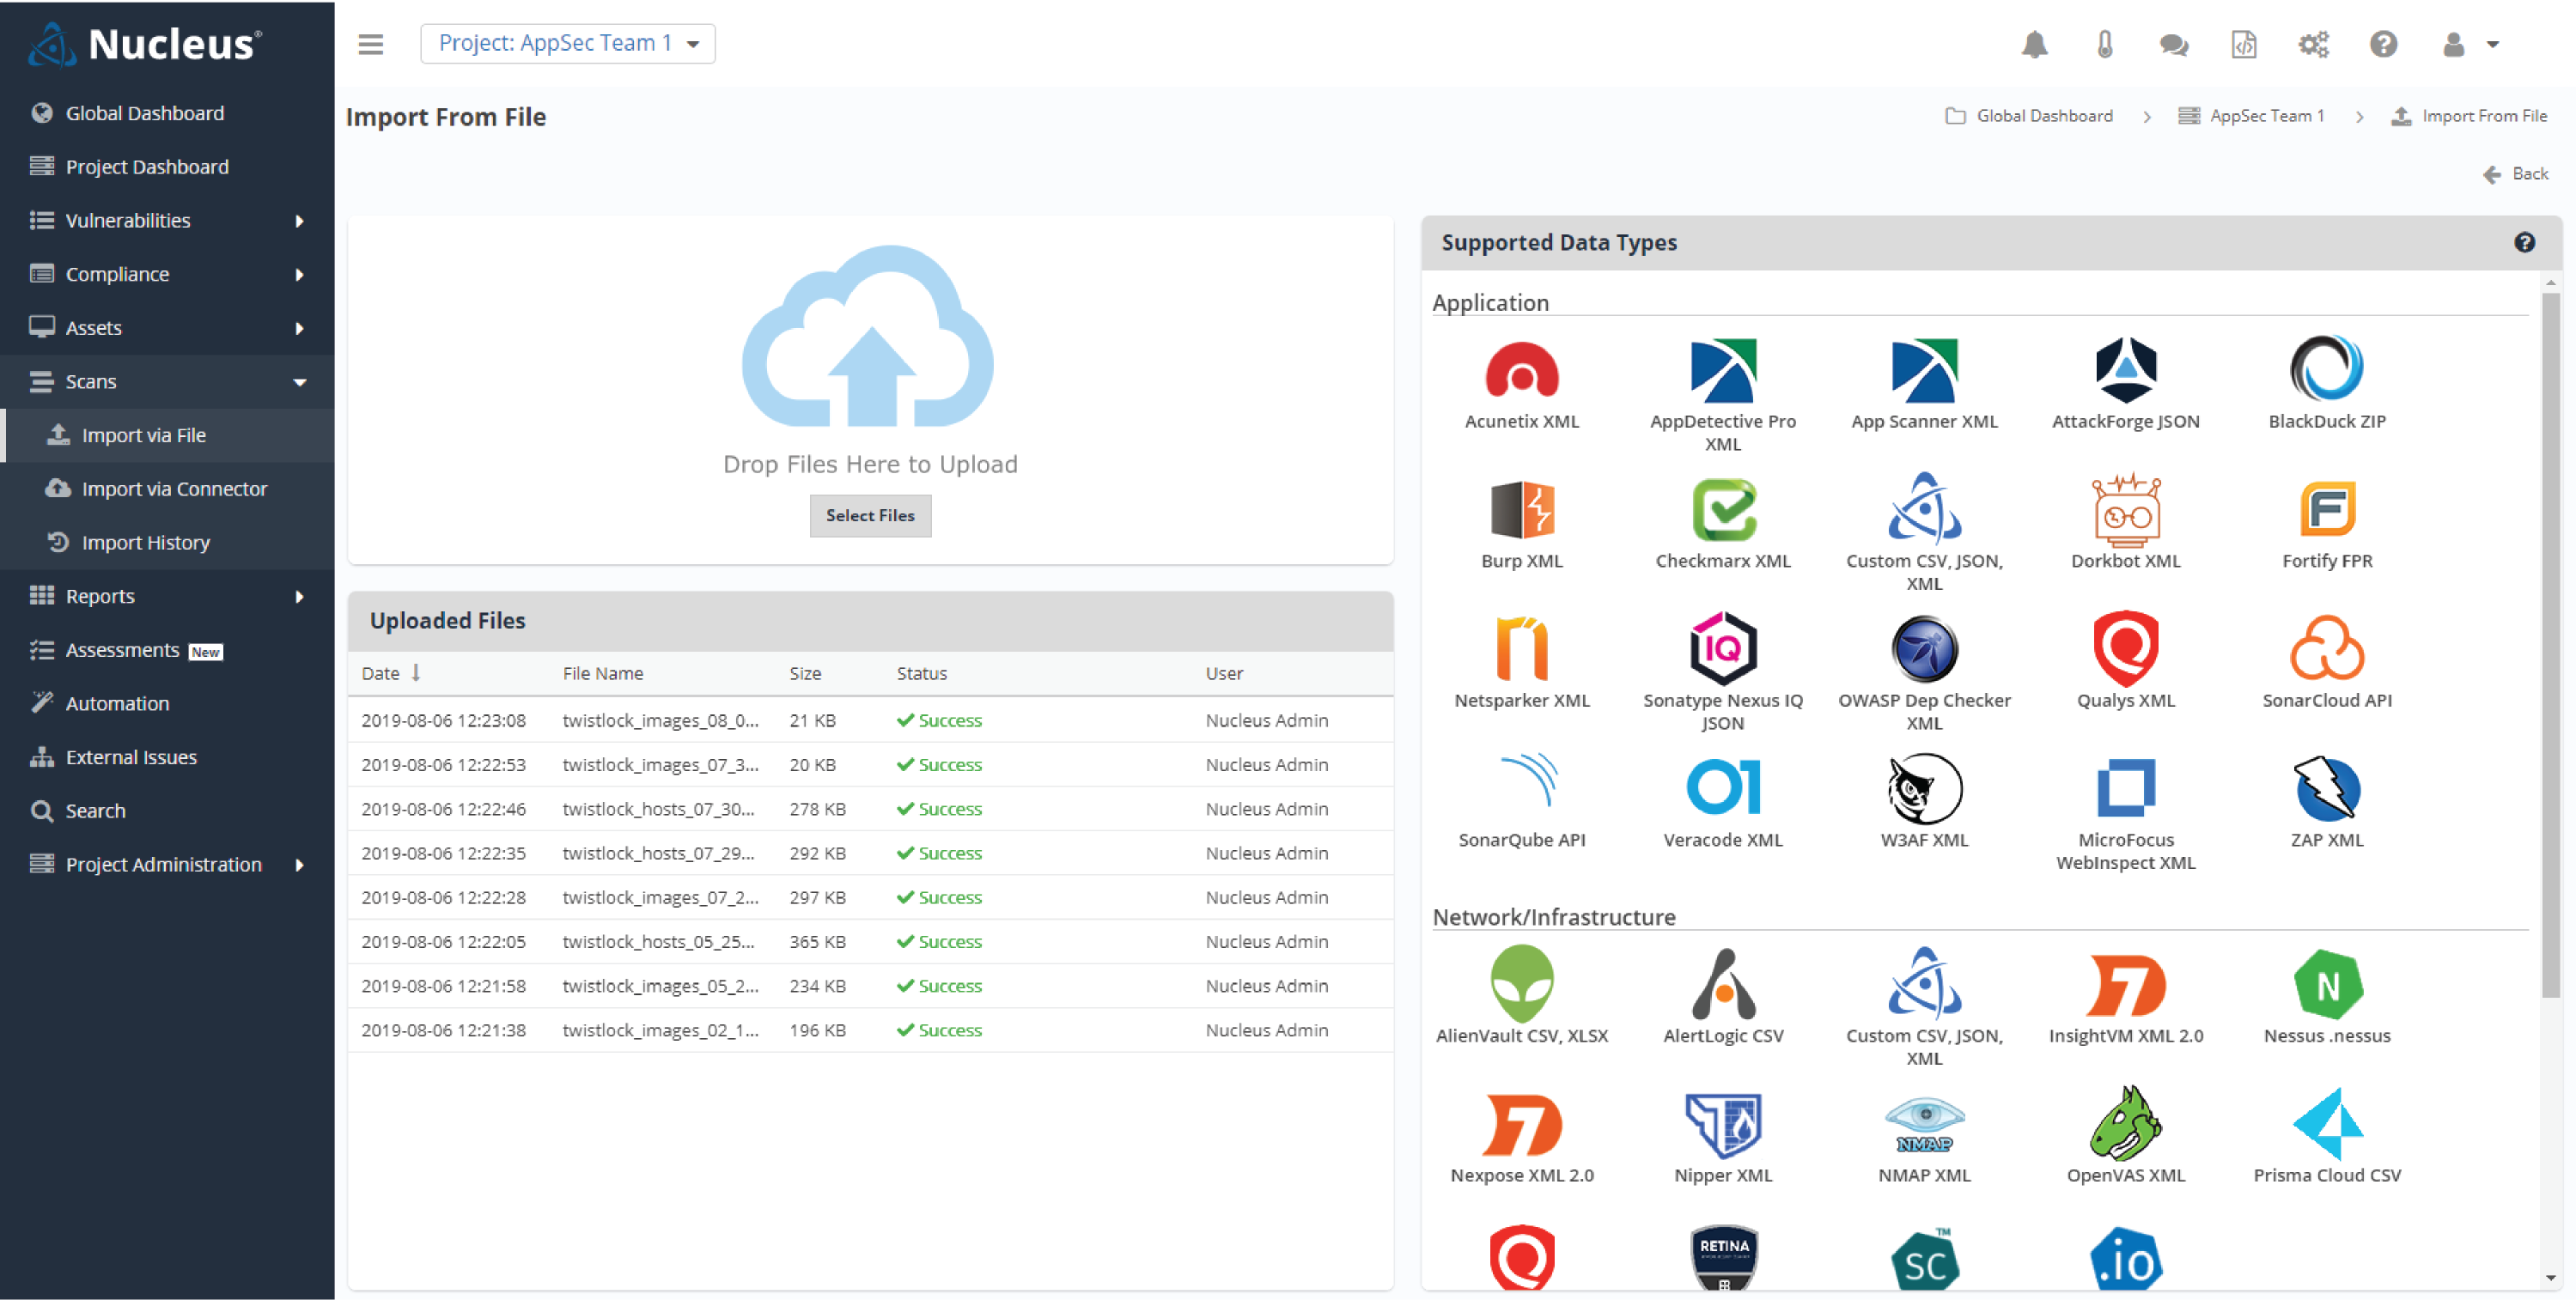Select the Burp XML icon
The width and height of the screenshot is (2576, 1300).
pyautogui.click(x=1521, y=510)
